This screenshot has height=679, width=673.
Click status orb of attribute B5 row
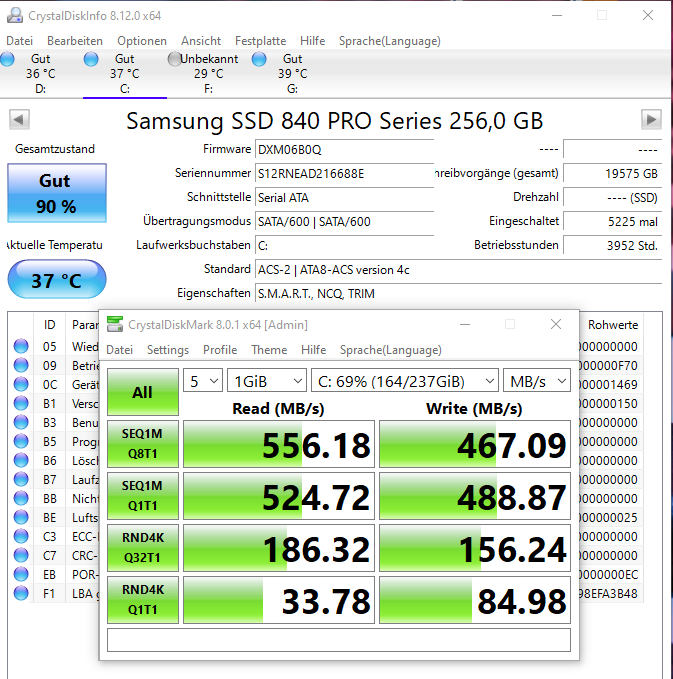click(x=21, y=441)
